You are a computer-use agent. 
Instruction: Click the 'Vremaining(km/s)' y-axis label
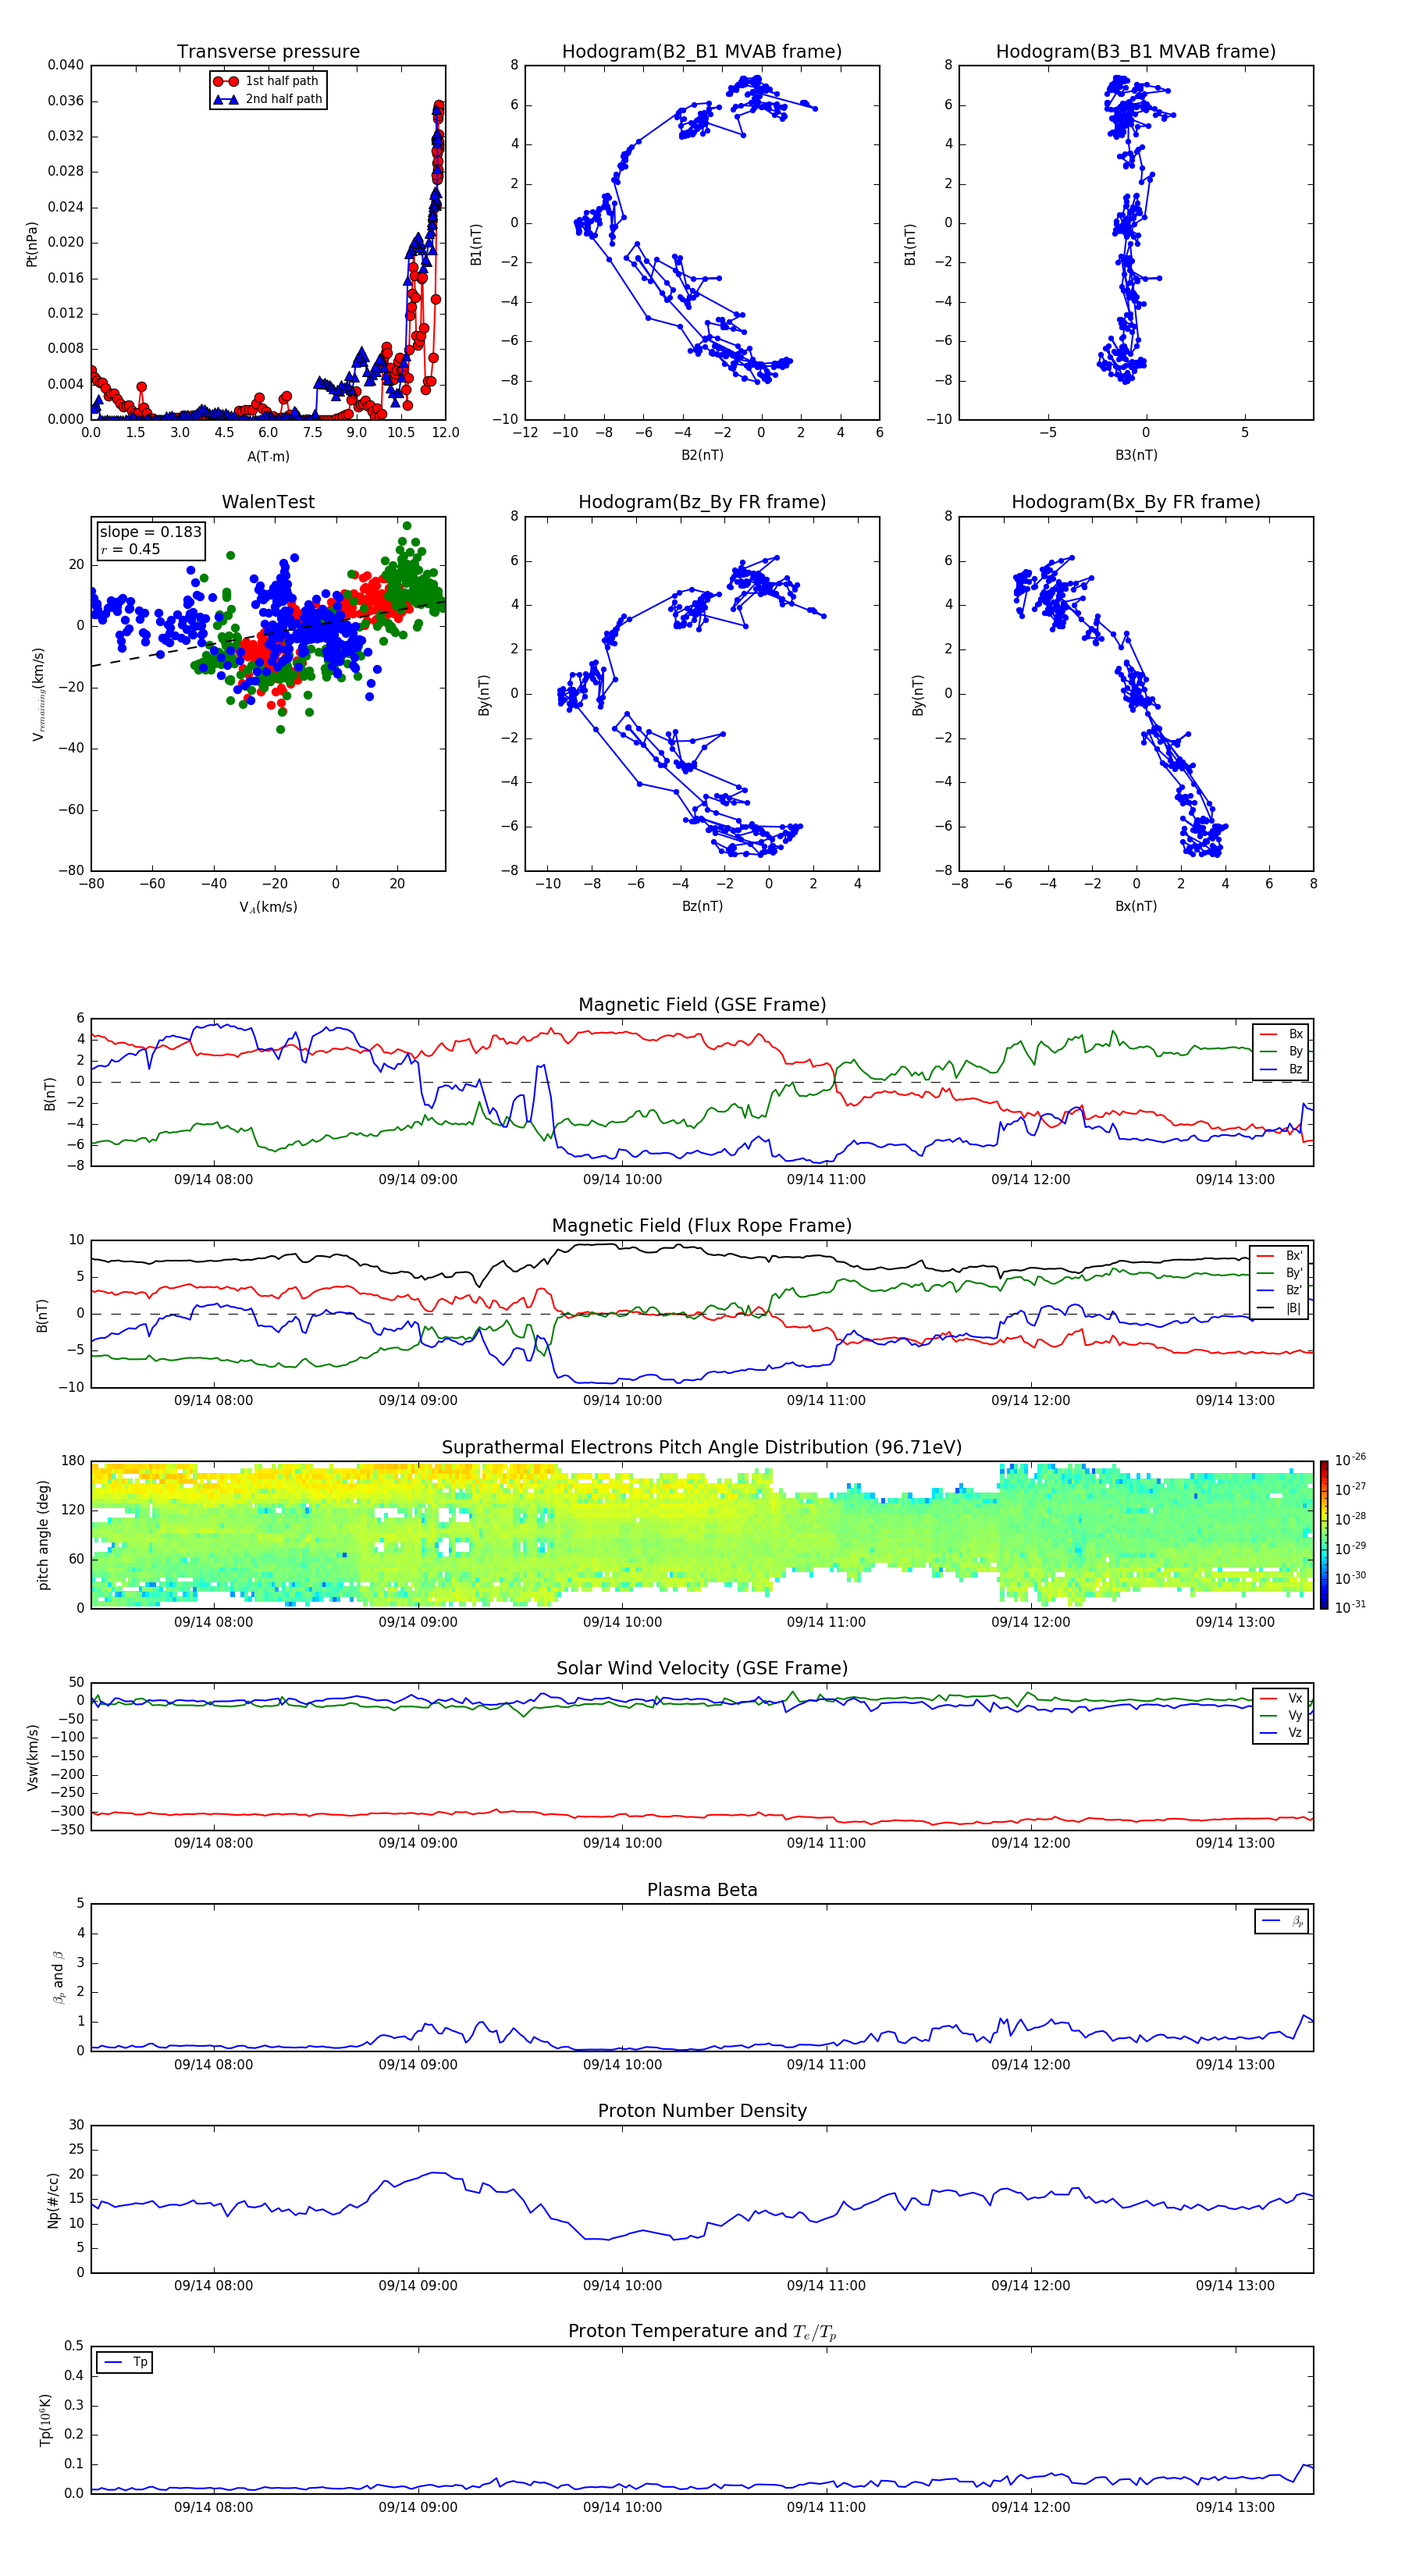coord(38,694)
